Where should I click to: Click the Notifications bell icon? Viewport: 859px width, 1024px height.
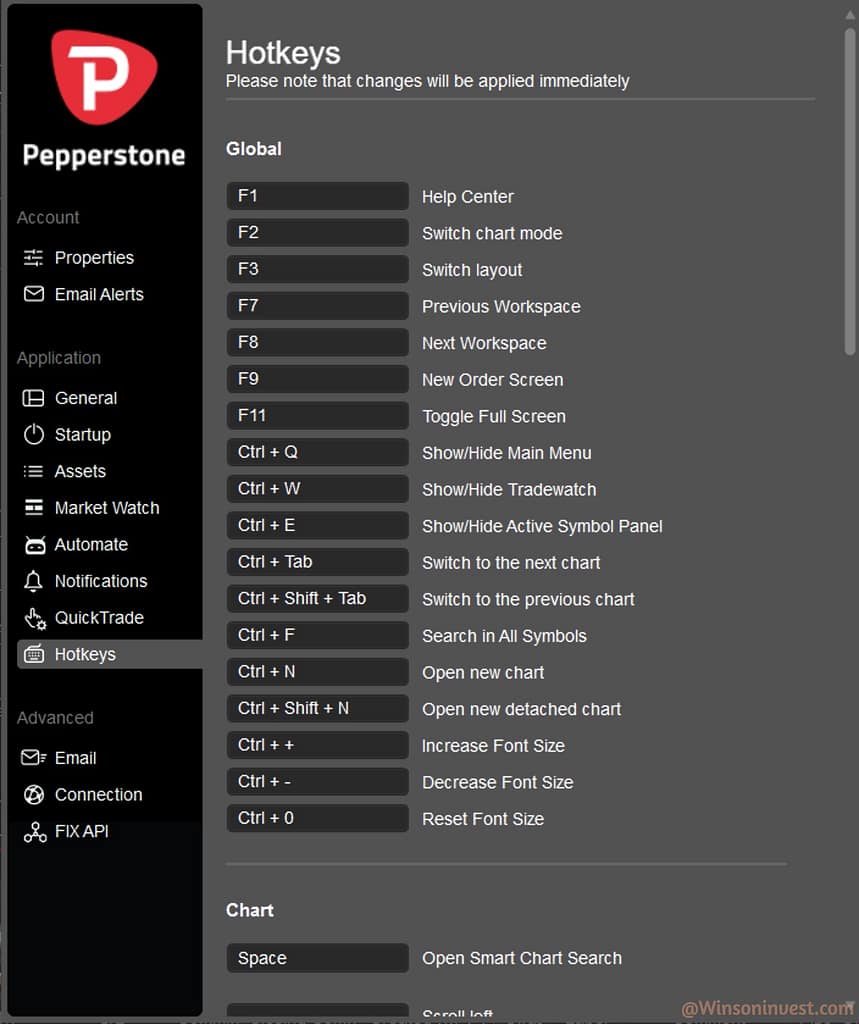pyautogui.click(x=34, y=581)
